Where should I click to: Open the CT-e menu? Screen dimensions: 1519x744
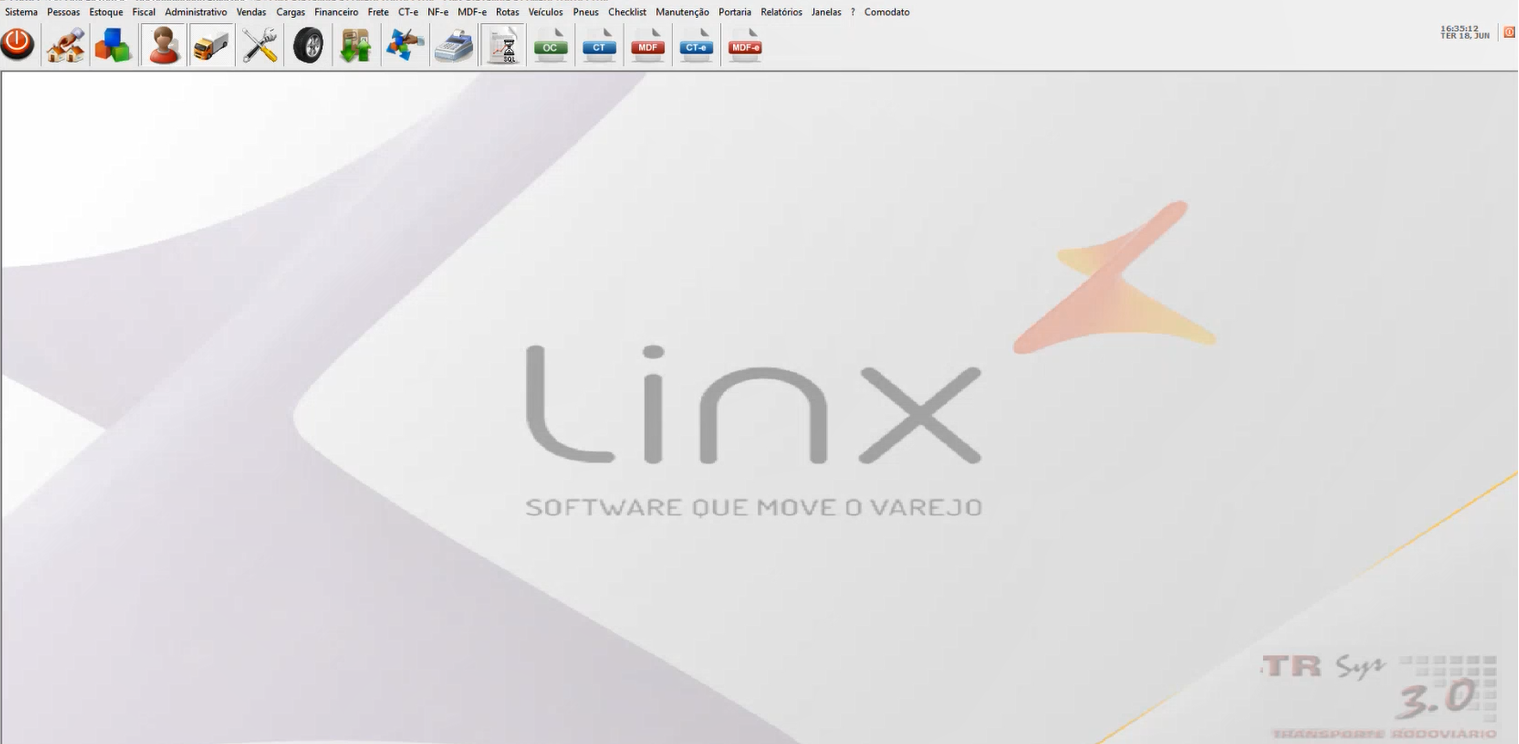coord(408,12)
